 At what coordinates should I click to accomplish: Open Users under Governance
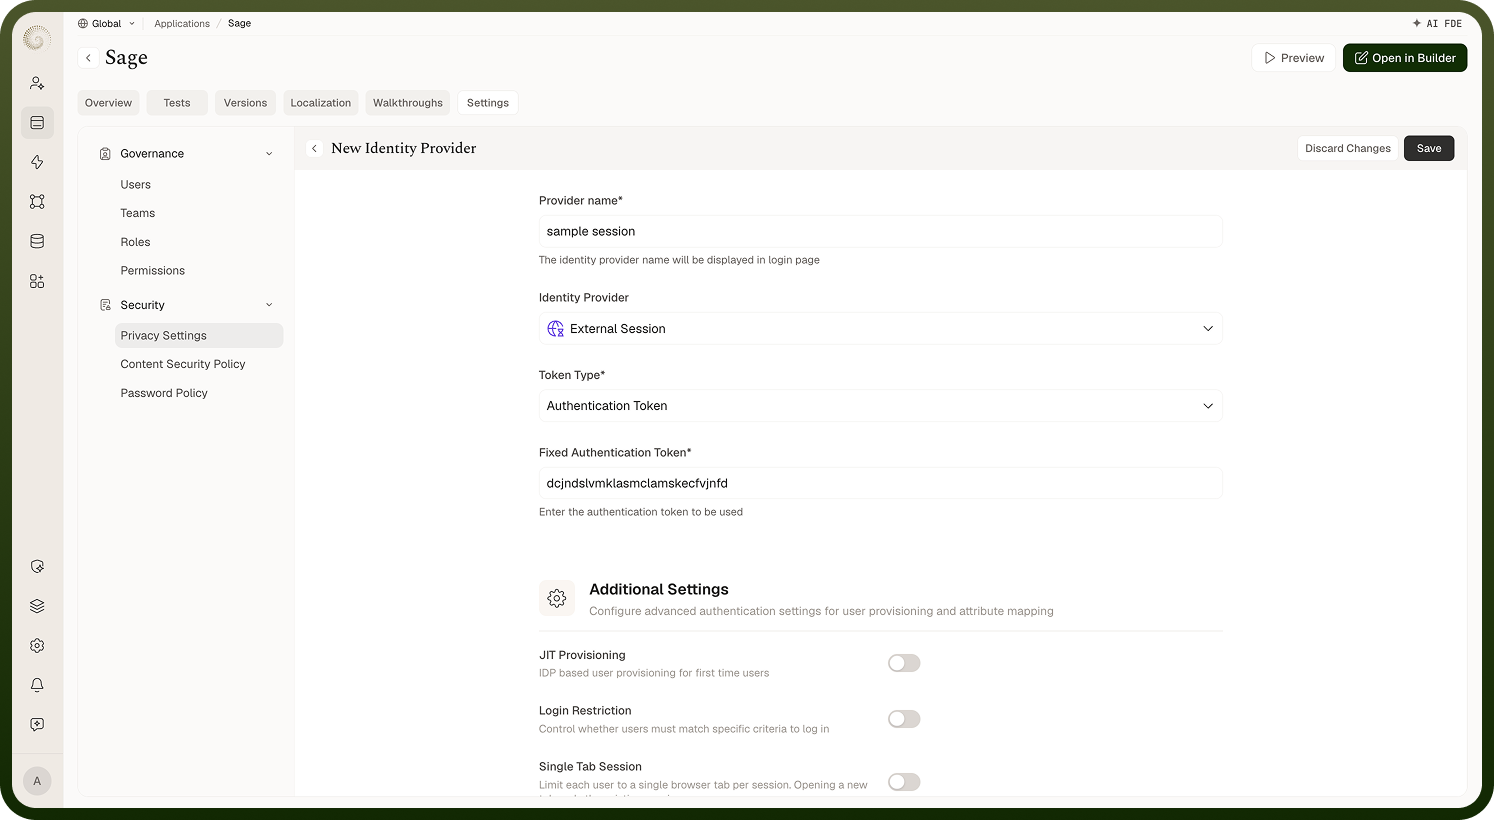click(136, 185)
